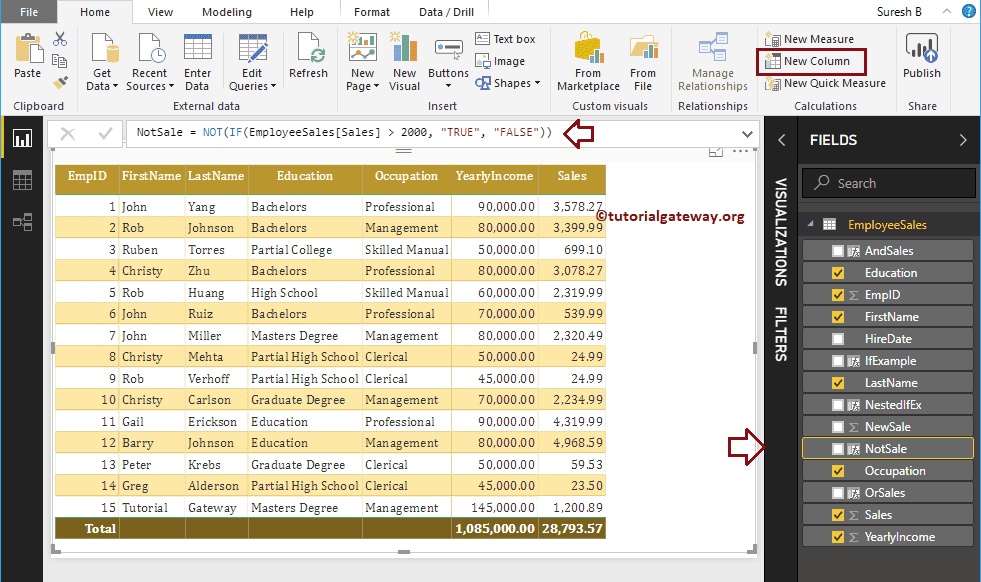This screenshot has width=981, height=582.
Task: Open the Modeling ribbon tab
Action: [226, 12]
